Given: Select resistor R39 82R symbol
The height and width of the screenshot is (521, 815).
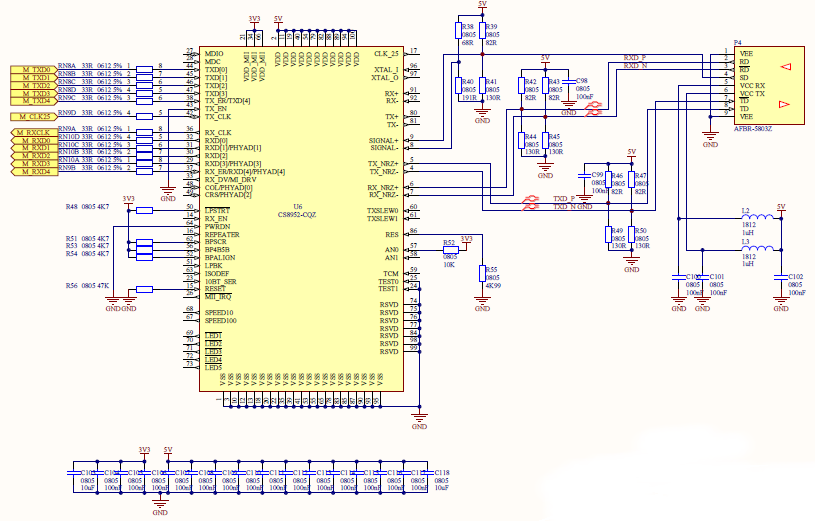Looking at the screenshot, I should tap(482, 30).
